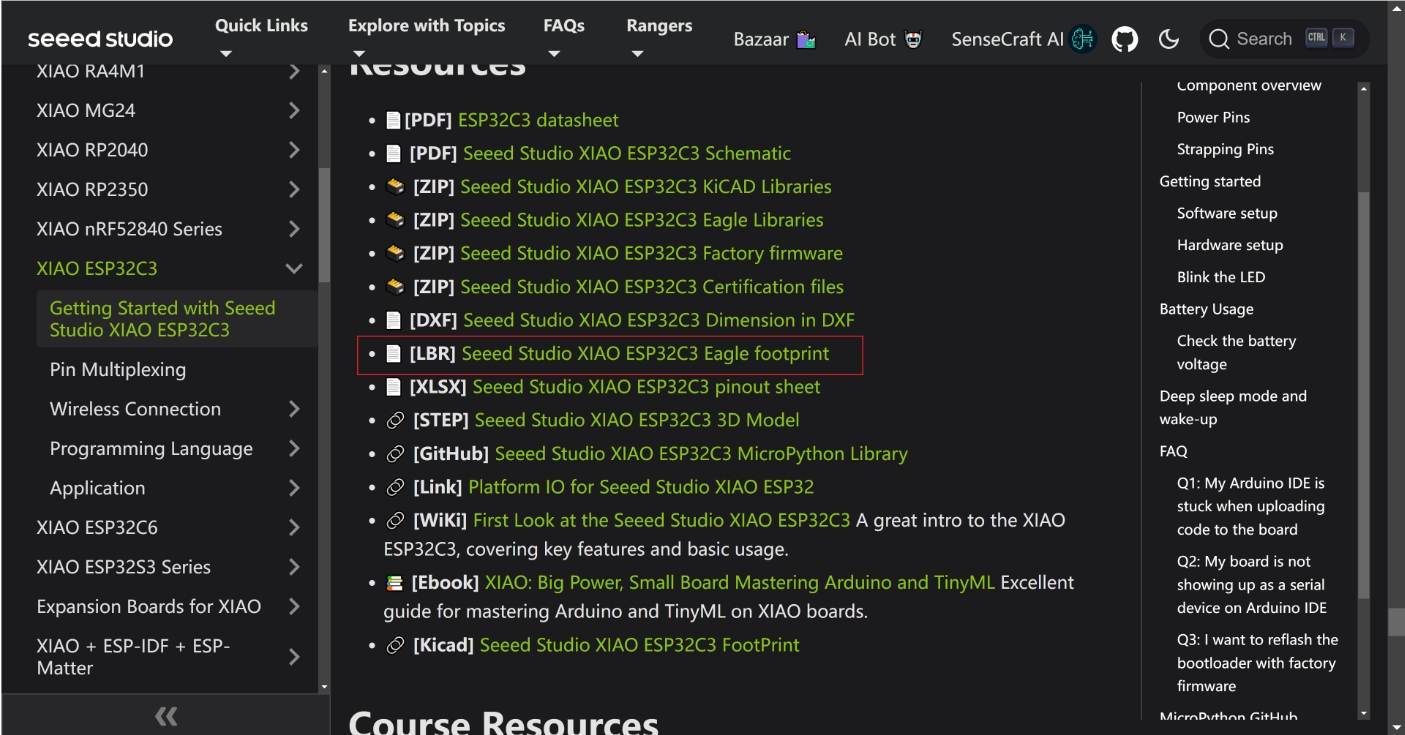Expand Expansion Boards for XIAO chevron

click(294, 606)
